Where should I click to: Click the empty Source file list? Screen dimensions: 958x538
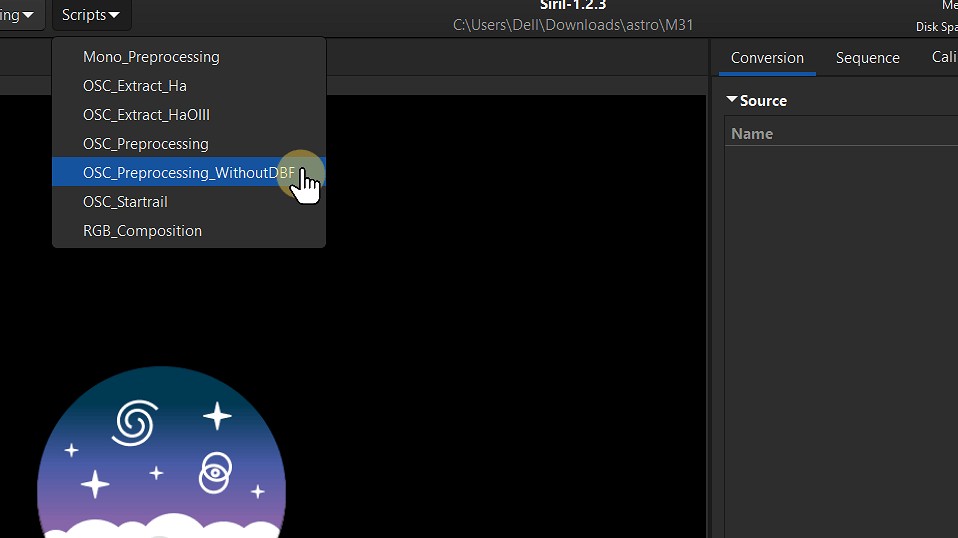tap(840, 330)
